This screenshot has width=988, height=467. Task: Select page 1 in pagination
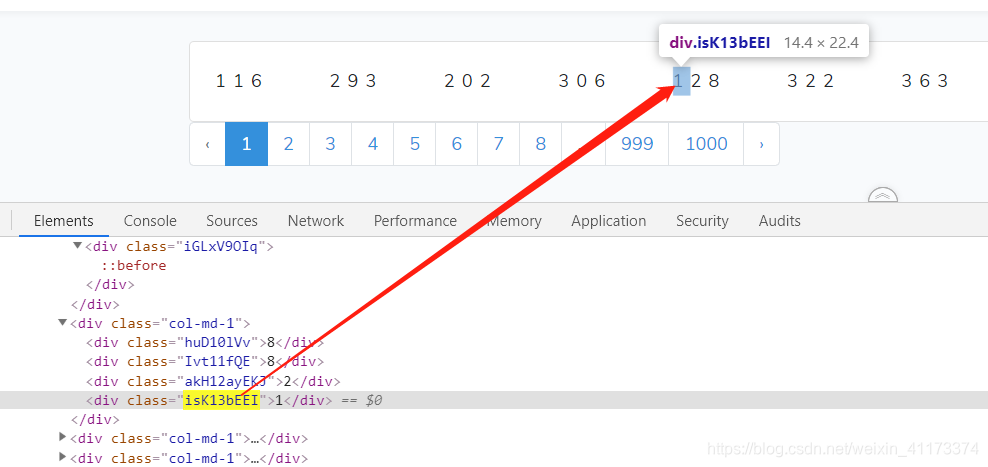coord(246,144)
